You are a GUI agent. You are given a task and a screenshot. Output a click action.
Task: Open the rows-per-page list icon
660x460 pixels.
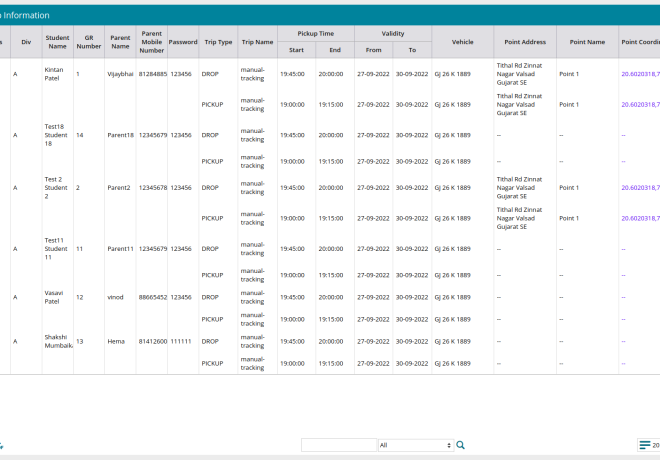click(x=645, y=445)
